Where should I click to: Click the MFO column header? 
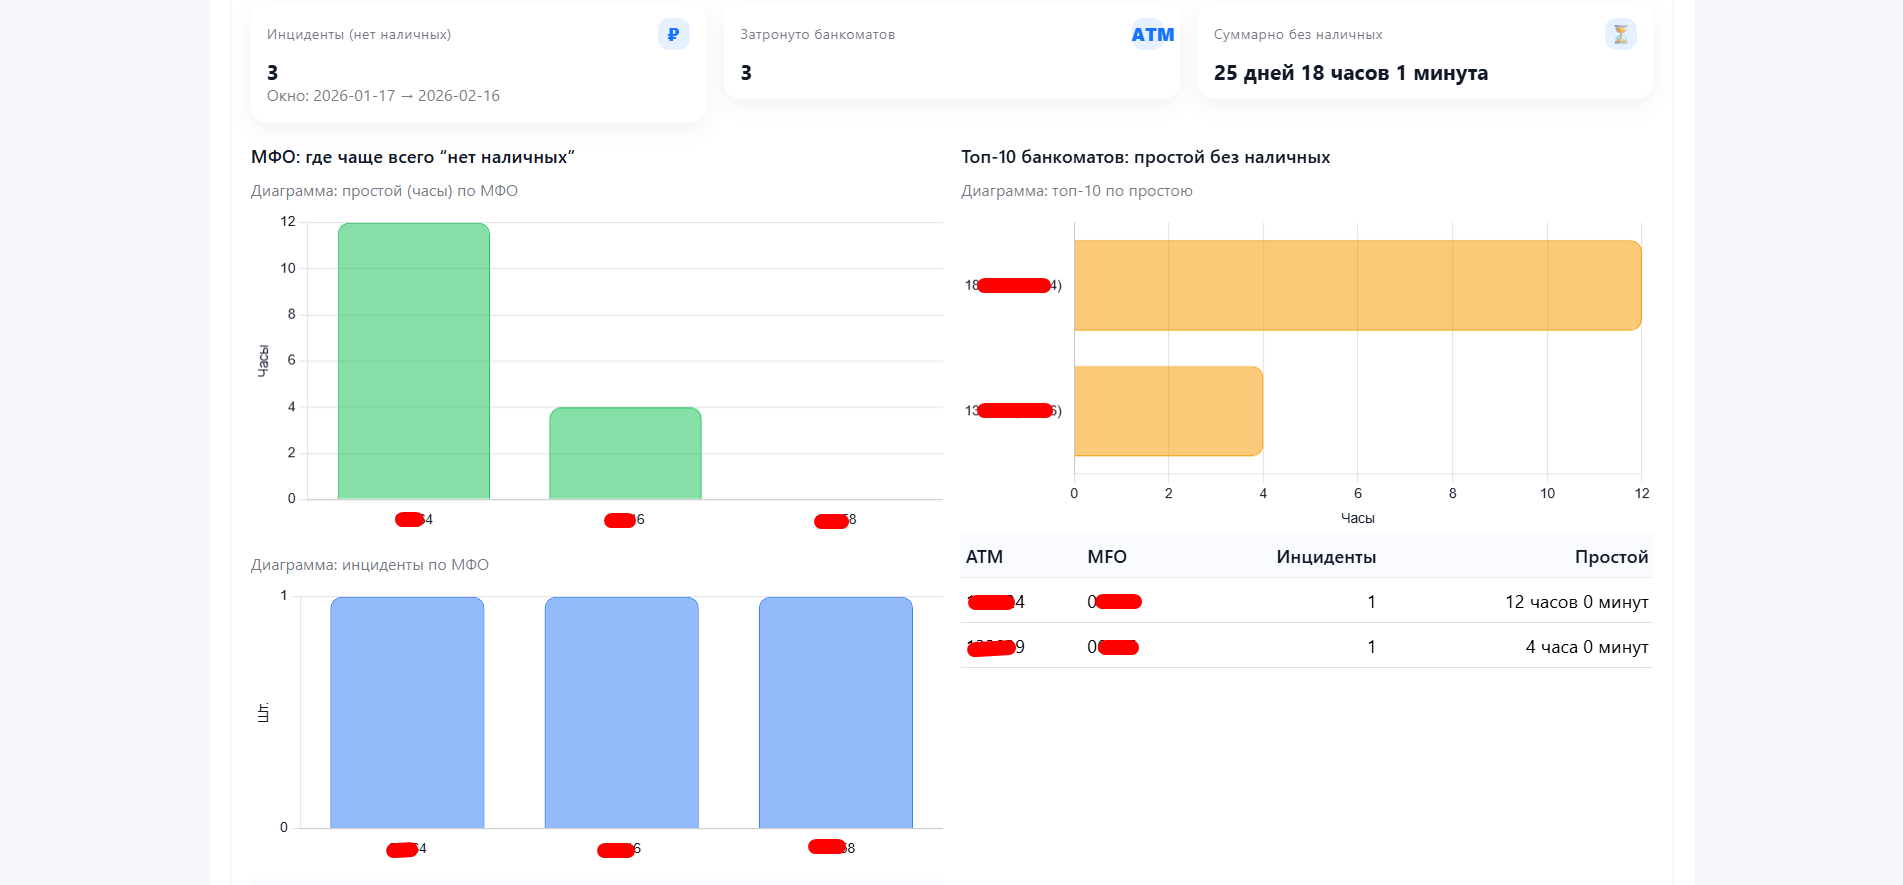[x=1107, y=557]
